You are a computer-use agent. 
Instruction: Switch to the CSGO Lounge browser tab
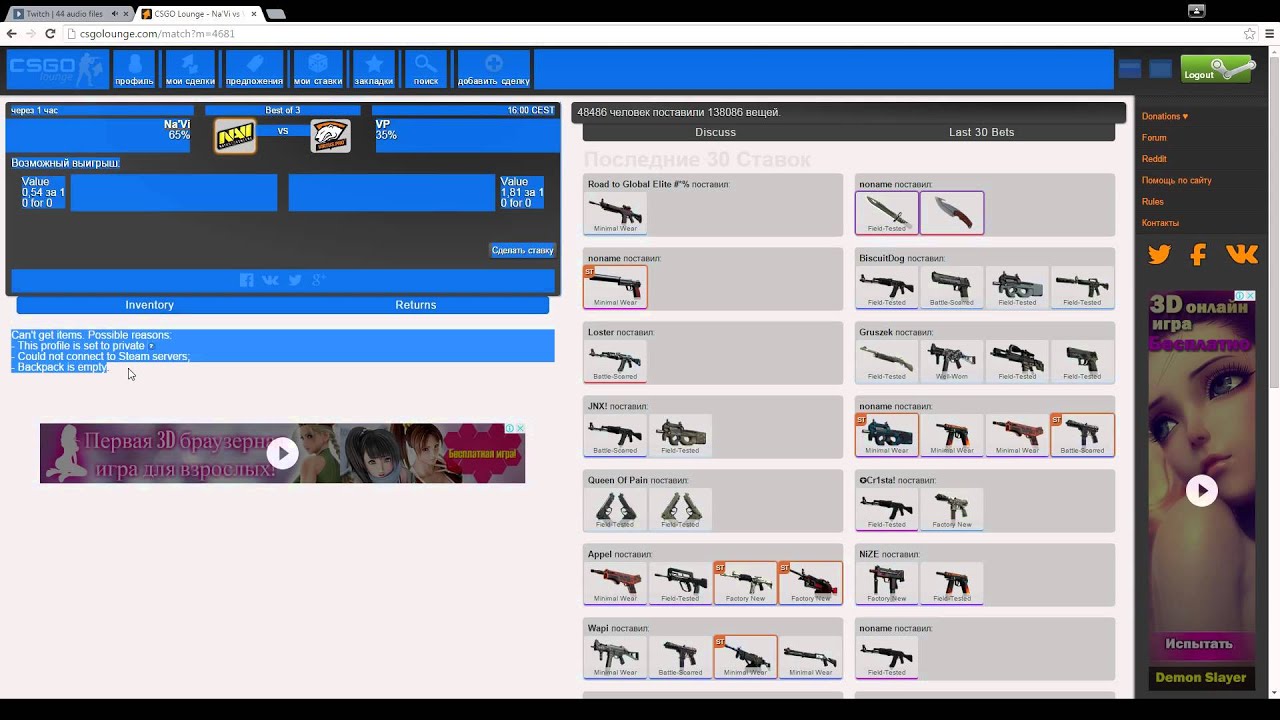[196, 14]
